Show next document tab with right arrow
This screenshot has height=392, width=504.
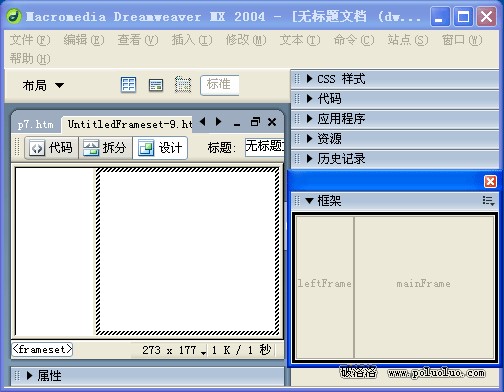click(x=219, y=122)
